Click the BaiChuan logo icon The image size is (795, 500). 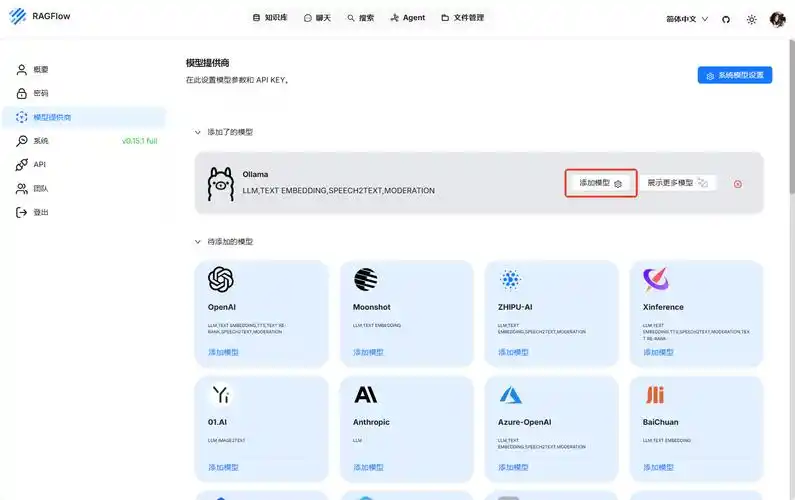tap(655, 395)
